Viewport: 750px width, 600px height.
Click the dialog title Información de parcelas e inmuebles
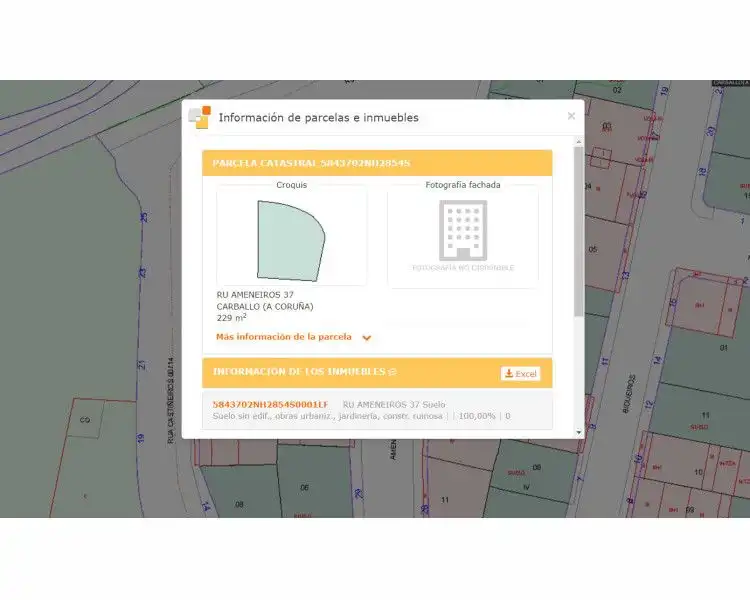319,118
